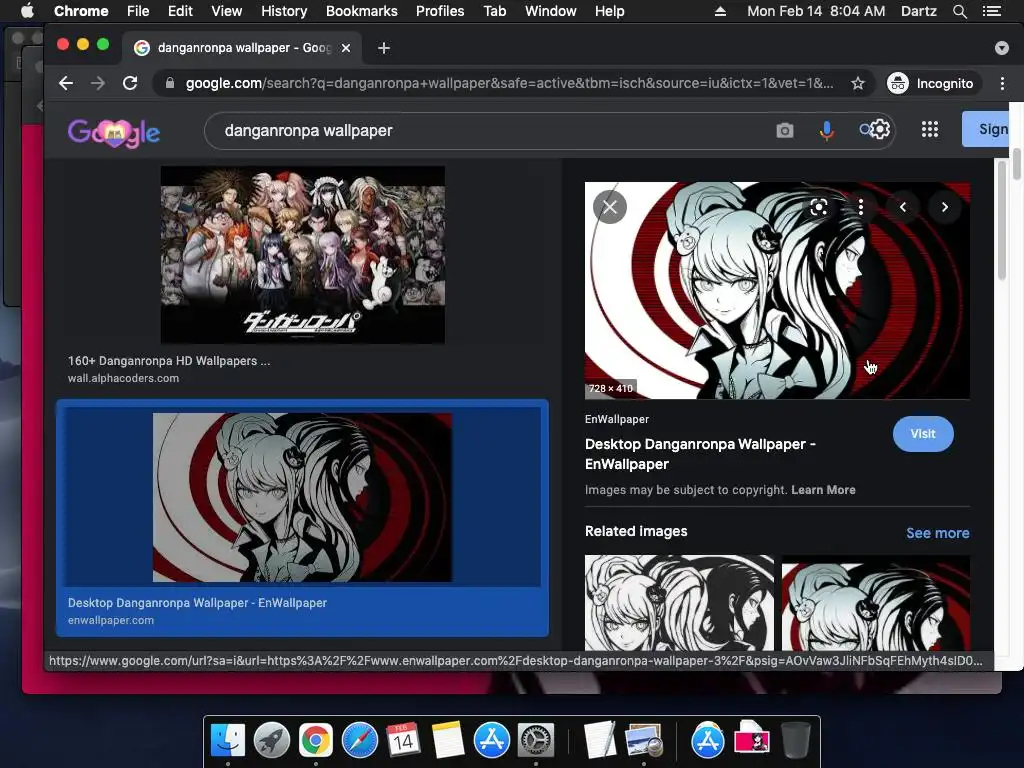Open the first black-and-white related image
This screenshot has width=1024, height=768.
(679, 603)
